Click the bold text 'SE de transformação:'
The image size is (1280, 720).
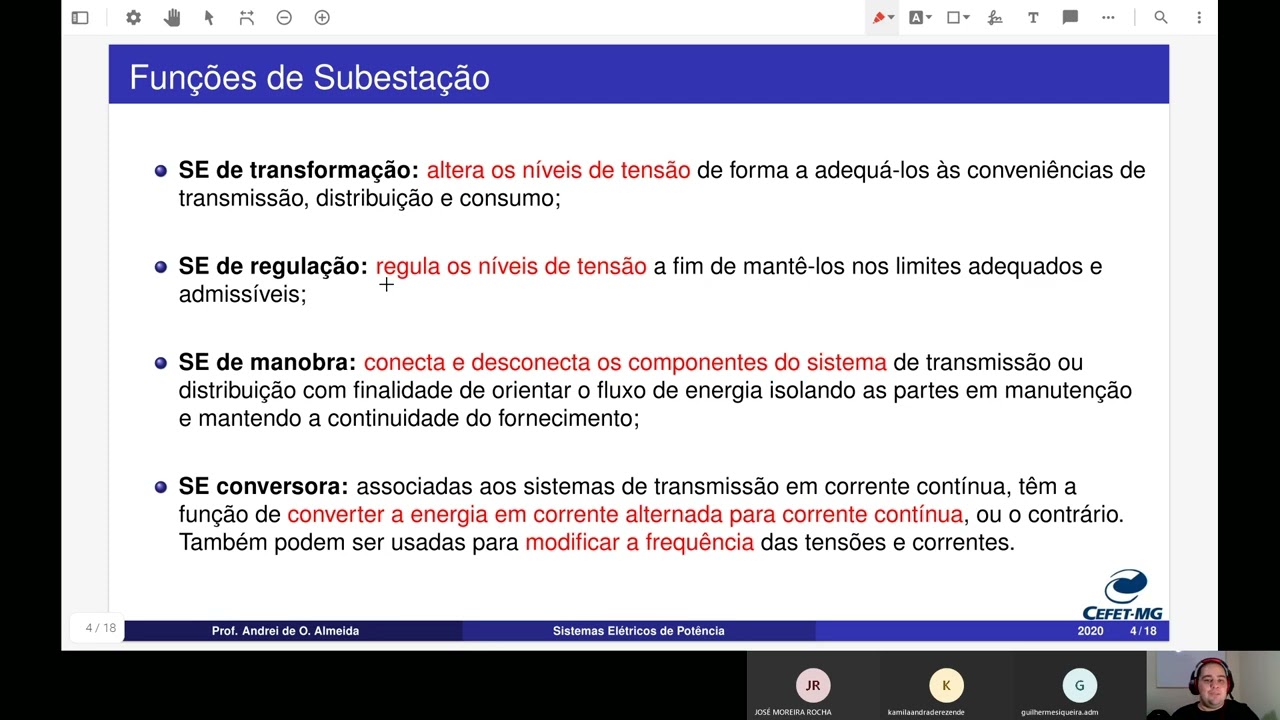pyautogui.click(x=298, y=170)
